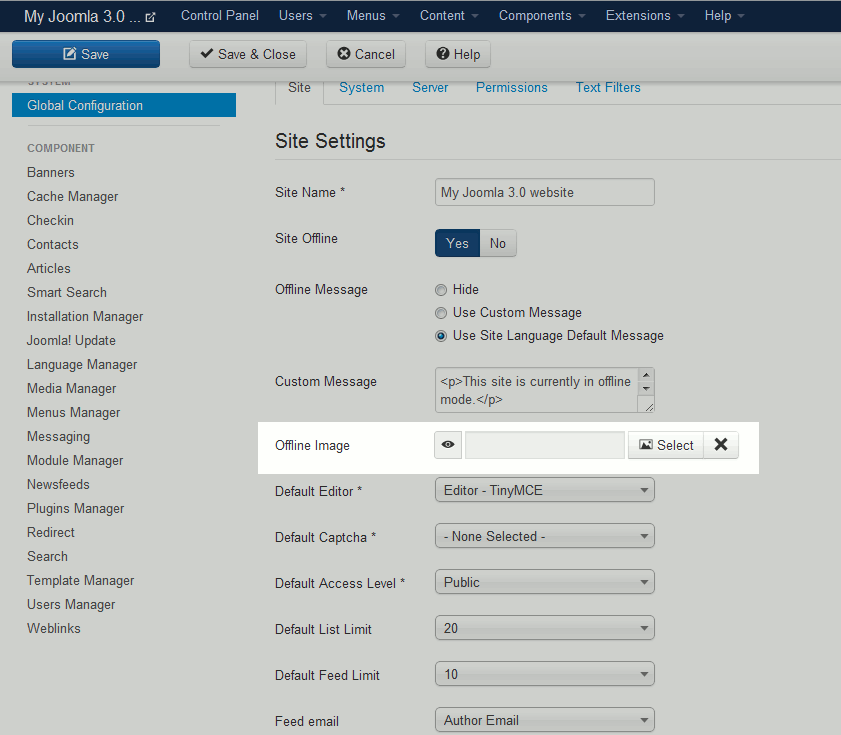Go to Control Panel
This screenshot has height=735, width=841.
tap(219, 16)
